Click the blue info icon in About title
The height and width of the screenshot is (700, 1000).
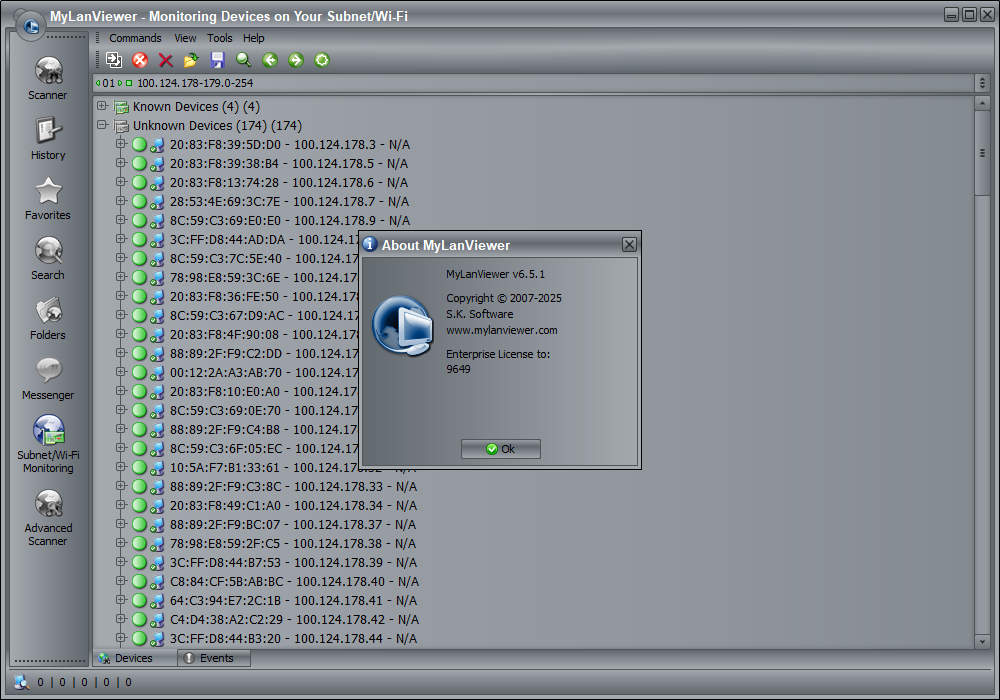(x=370, y=244)
